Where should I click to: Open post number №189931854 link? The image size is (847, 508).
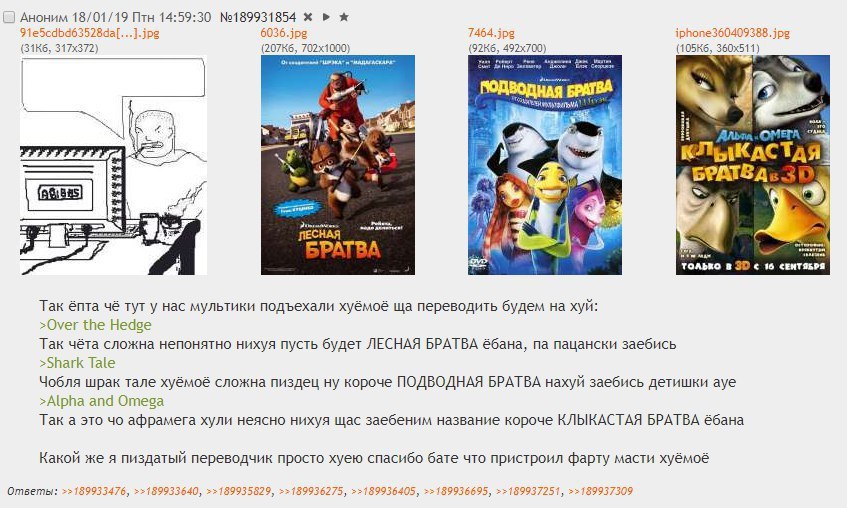[258, 17]
